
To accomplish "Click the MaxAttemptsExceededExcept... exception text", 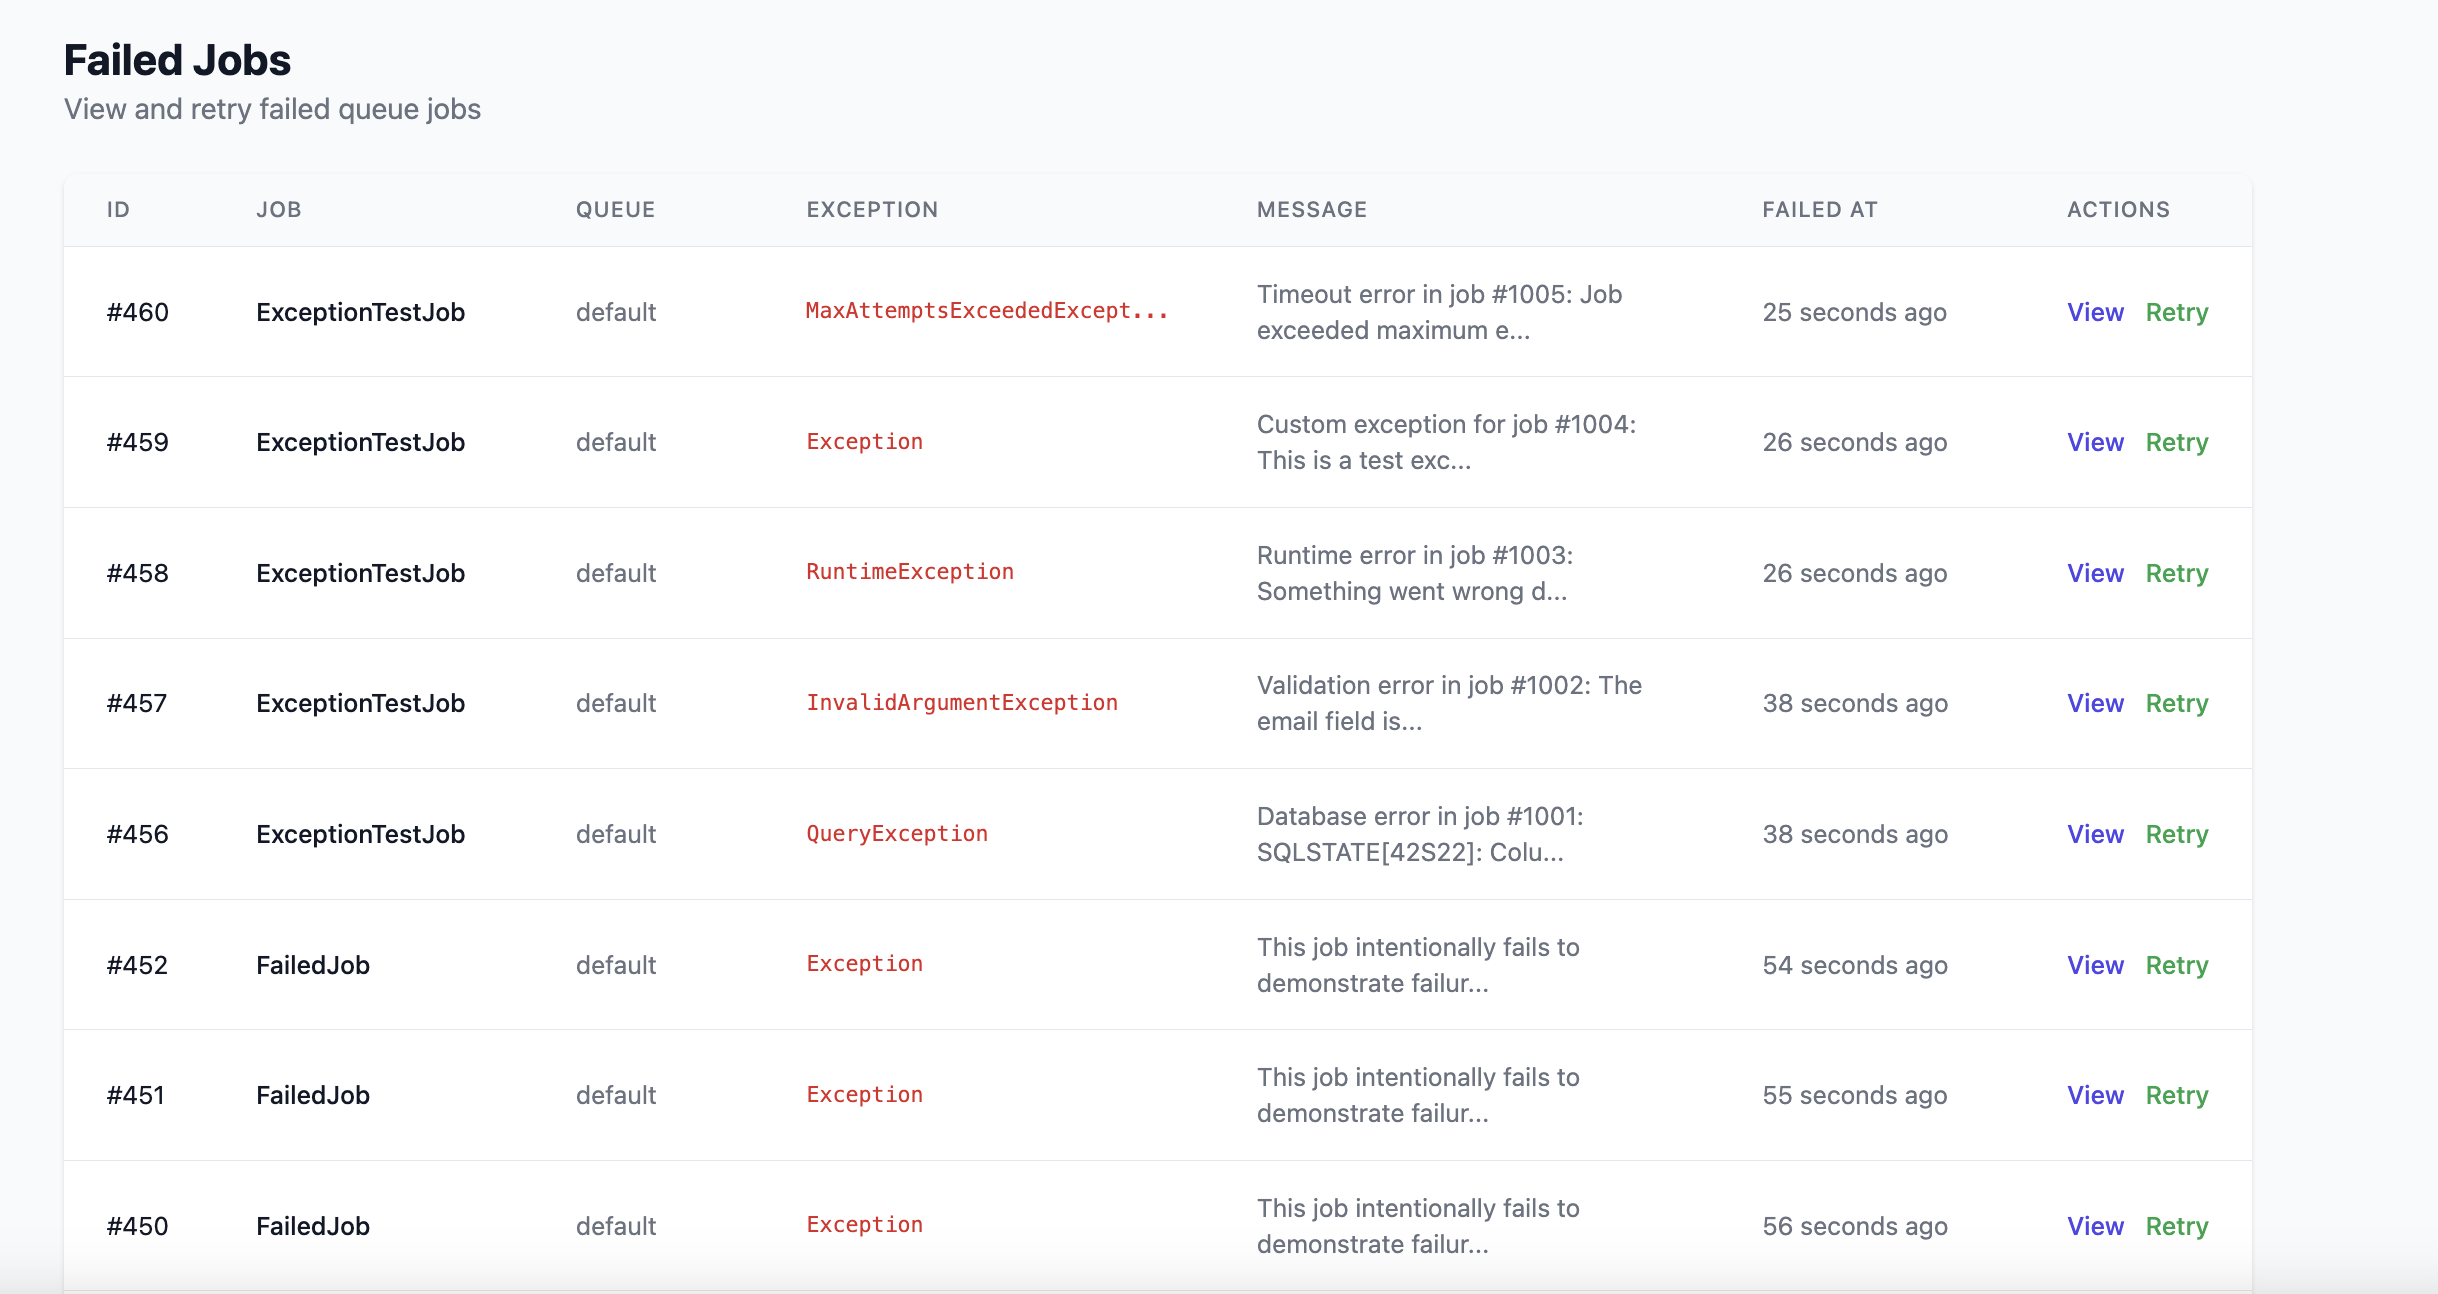I will 986,311.
